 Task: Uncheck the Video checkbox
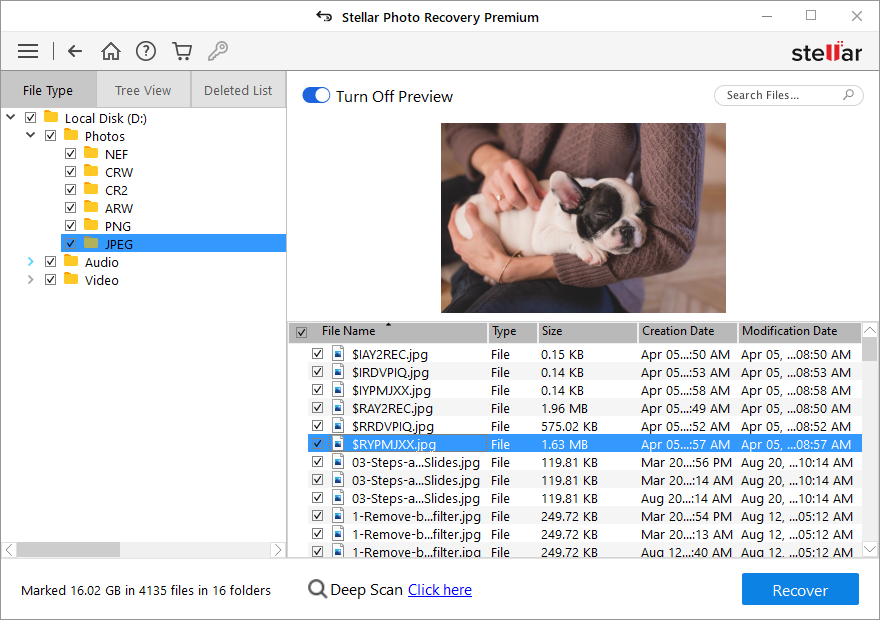[51, 279]
